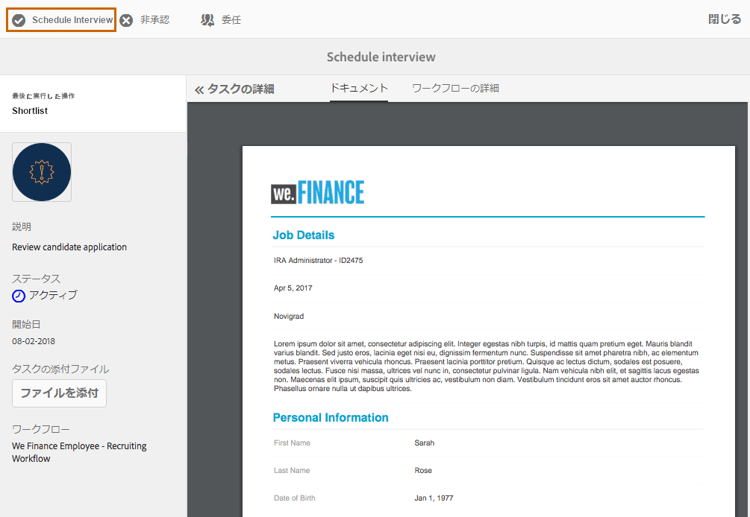
Task: Click the Novigrad location text
Action: (288, 316)
